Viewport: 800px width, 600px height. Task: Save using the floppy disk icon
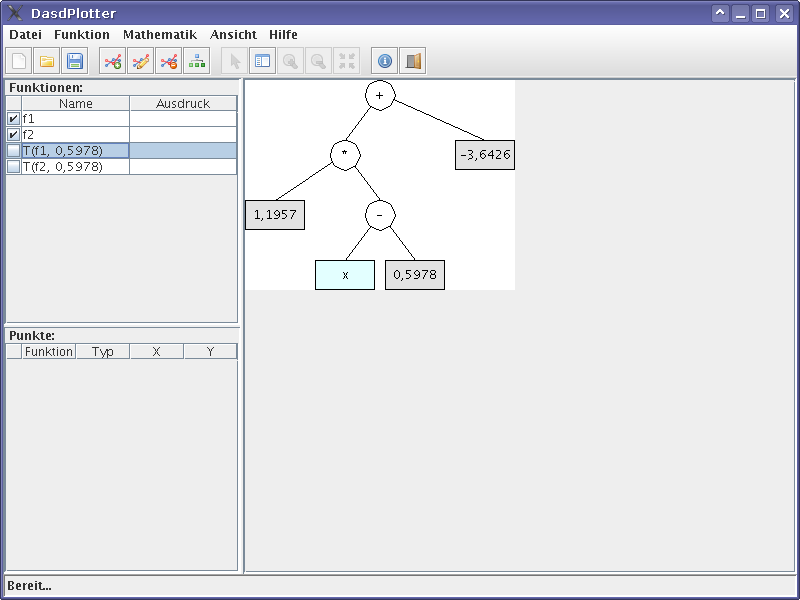75,61
